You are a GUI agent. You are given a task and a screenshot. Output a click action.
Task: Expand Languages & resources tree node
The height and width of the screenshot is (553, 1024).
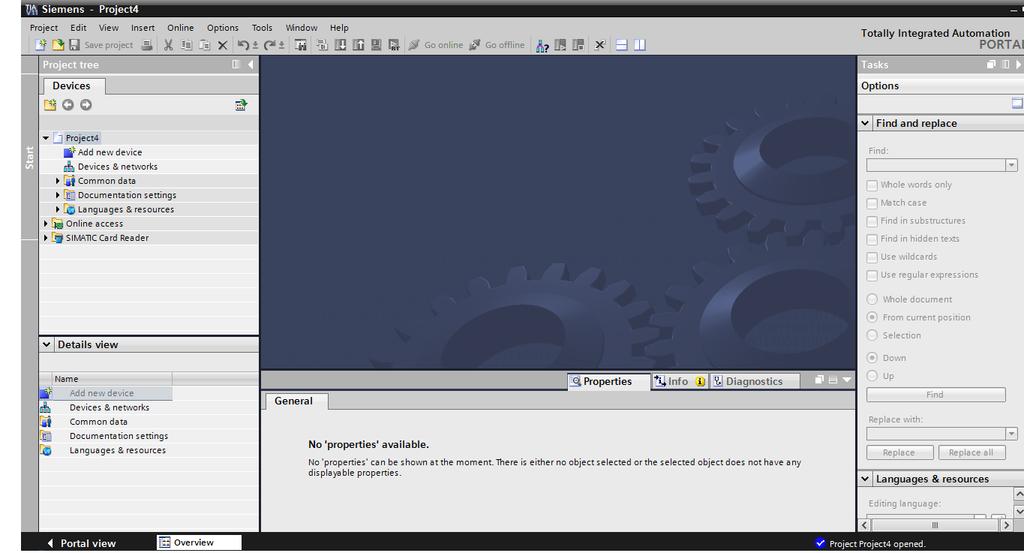point(57,210)
